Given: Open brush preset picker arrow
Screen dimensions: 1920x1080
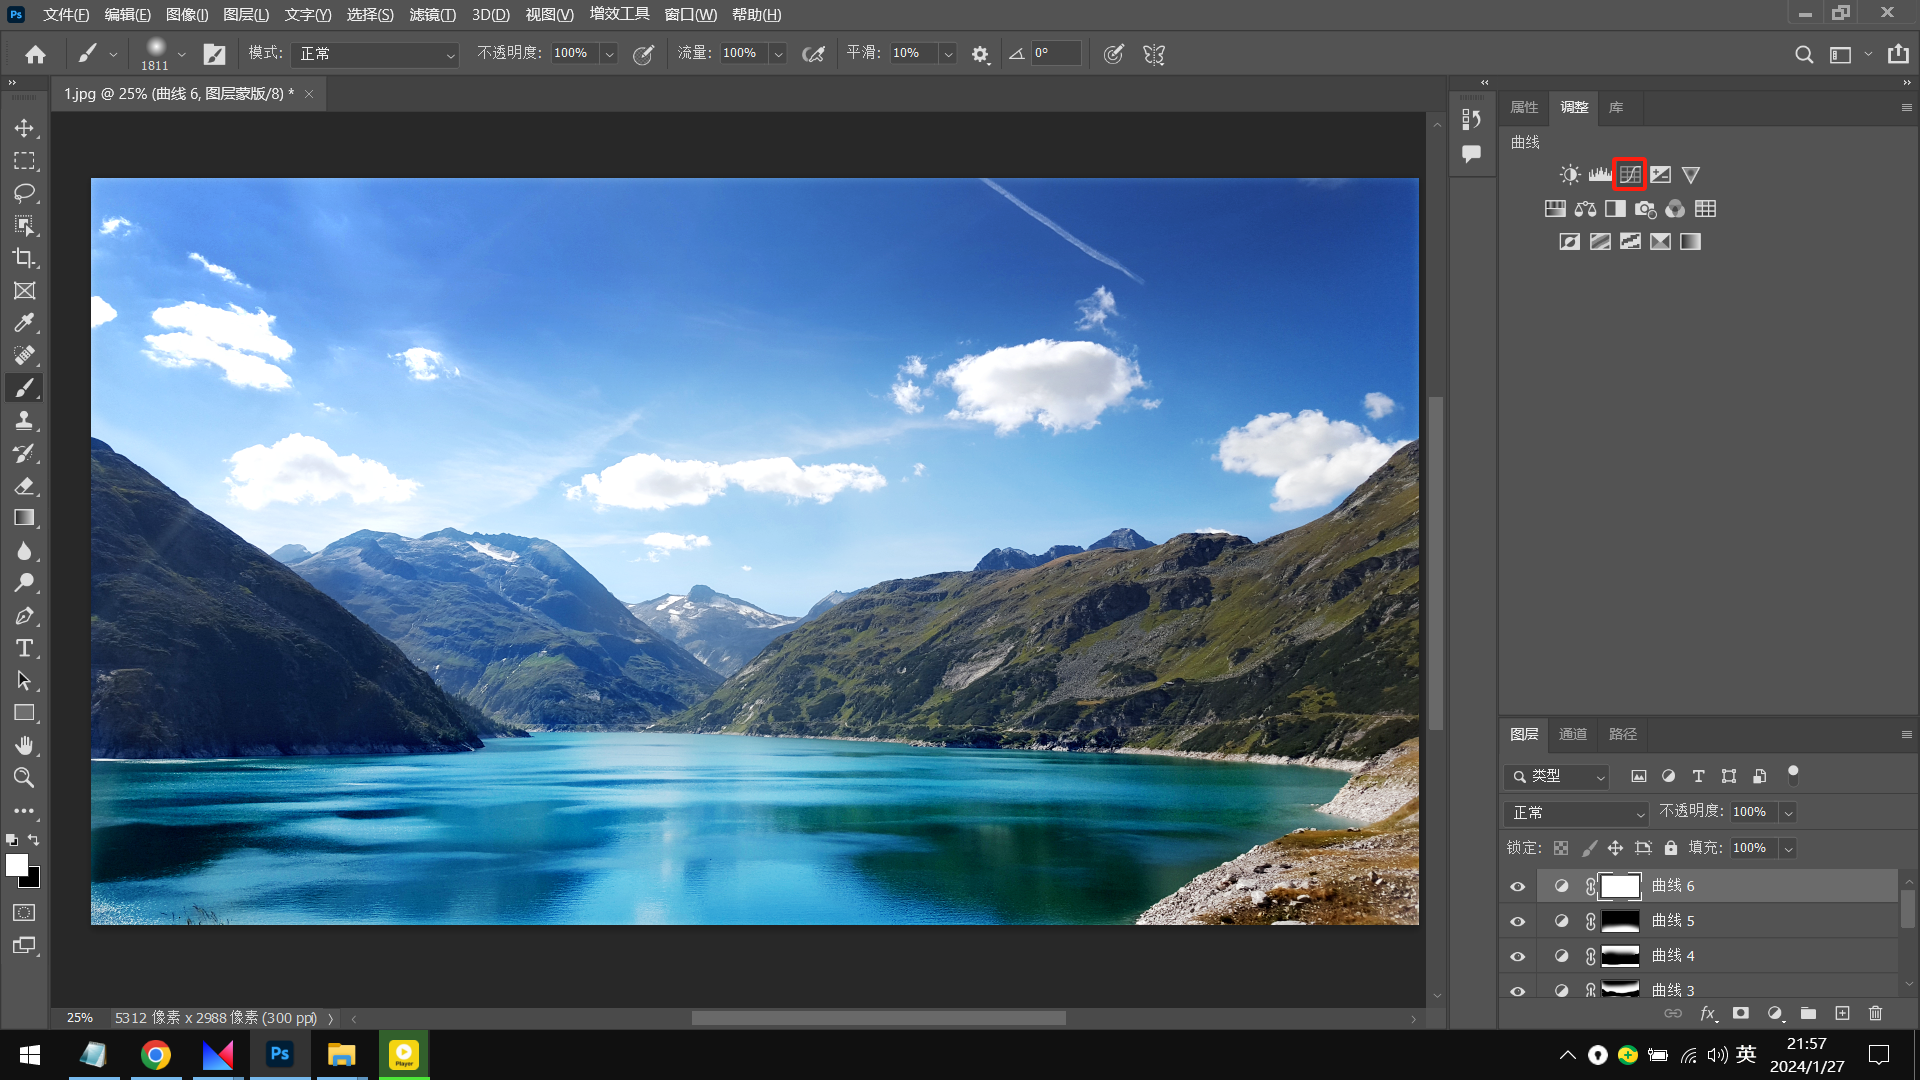Looking at the screenshot, I should [x=181, y=54].
